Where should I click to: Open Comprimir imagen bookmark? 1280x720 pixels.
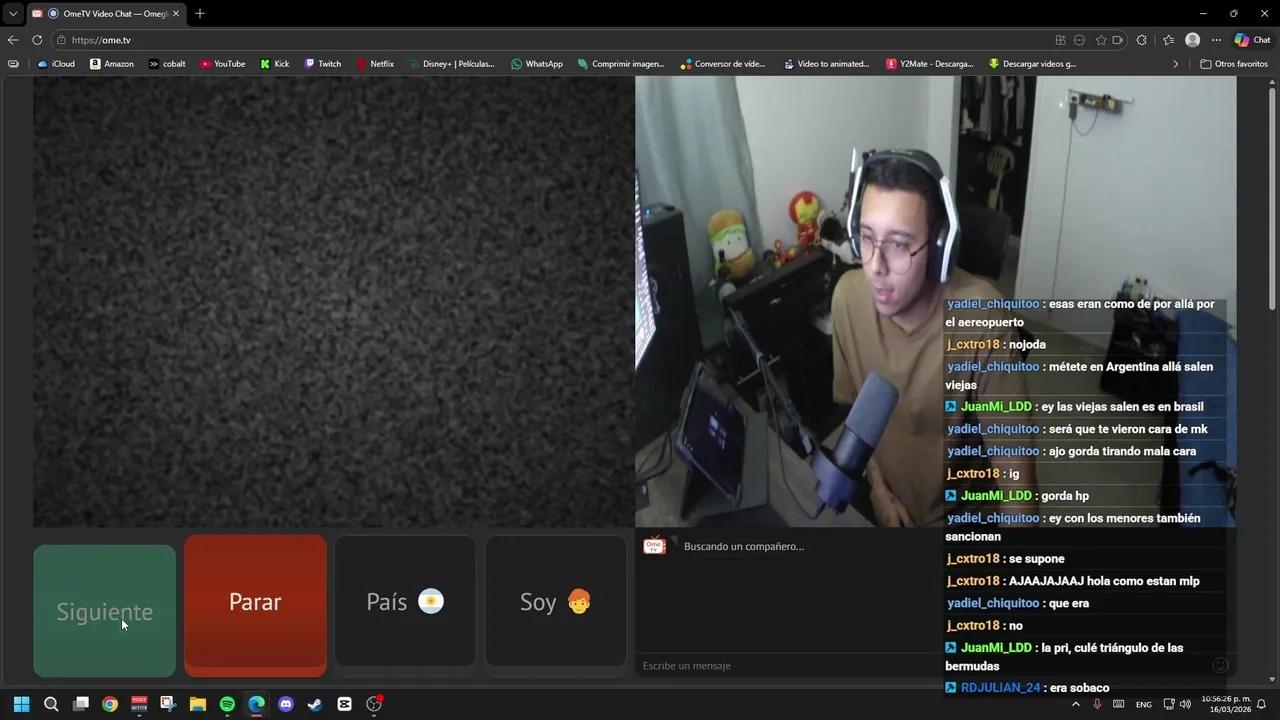[620, 64]
